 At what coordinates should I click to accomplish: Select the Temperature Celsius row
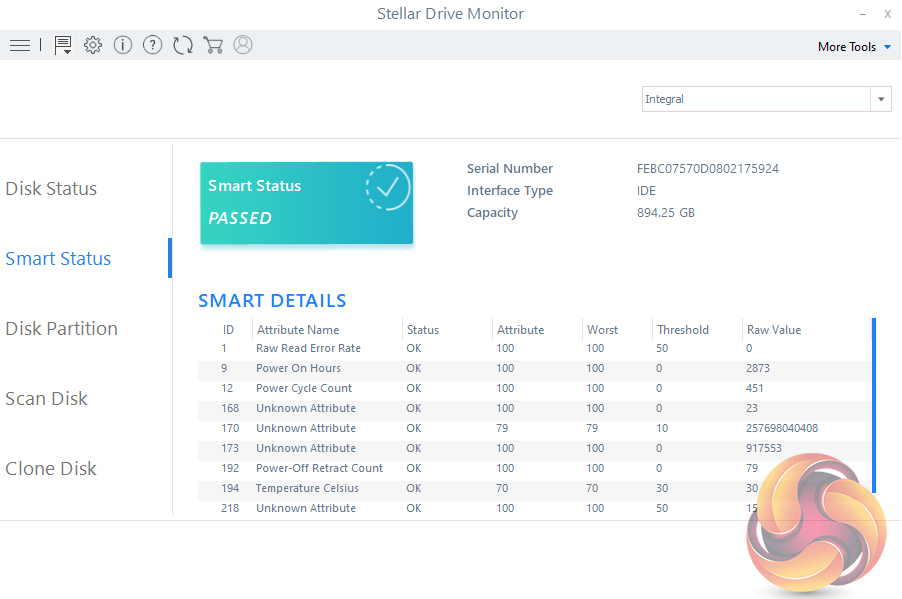point(307,489)
